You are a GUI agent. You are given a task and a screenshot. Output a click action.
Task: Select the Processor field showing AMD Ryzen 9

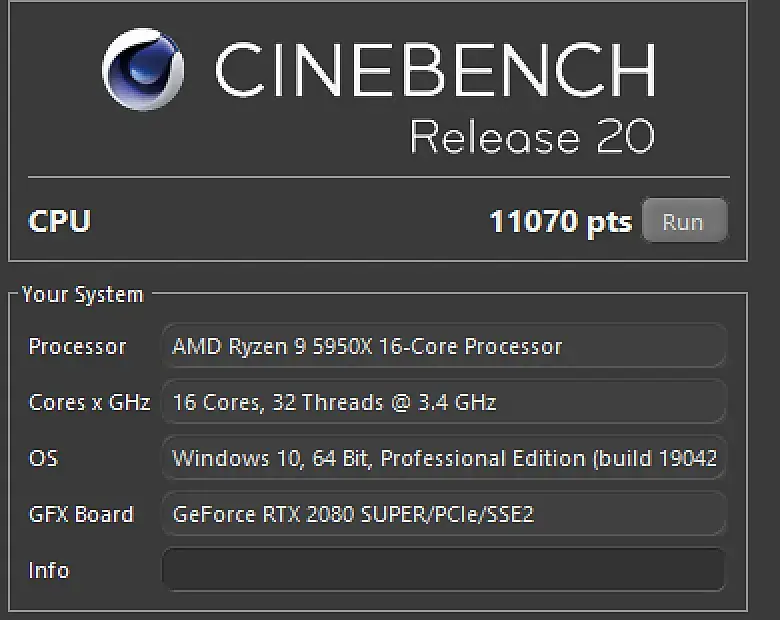click(x=443, y=346)
